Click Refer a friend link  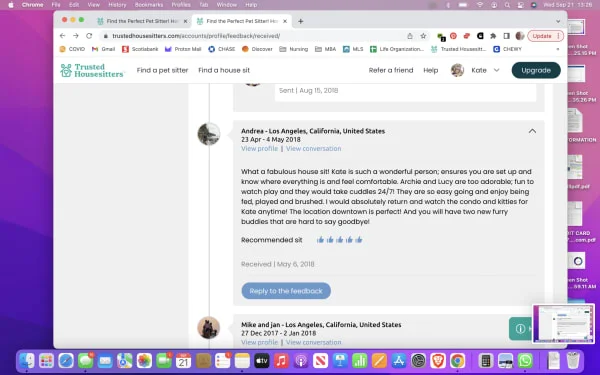[x=391, y=70]
